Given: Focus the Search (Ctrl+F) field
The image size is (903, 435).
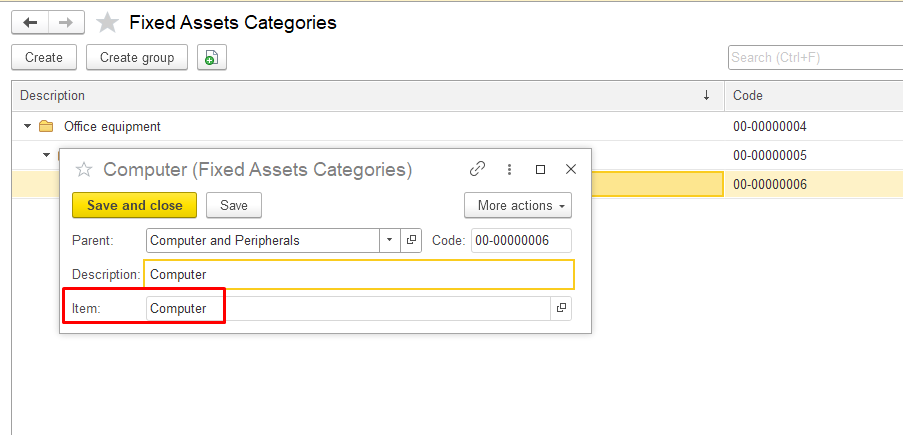Looking at the screenshot, I should coord(812,58).
